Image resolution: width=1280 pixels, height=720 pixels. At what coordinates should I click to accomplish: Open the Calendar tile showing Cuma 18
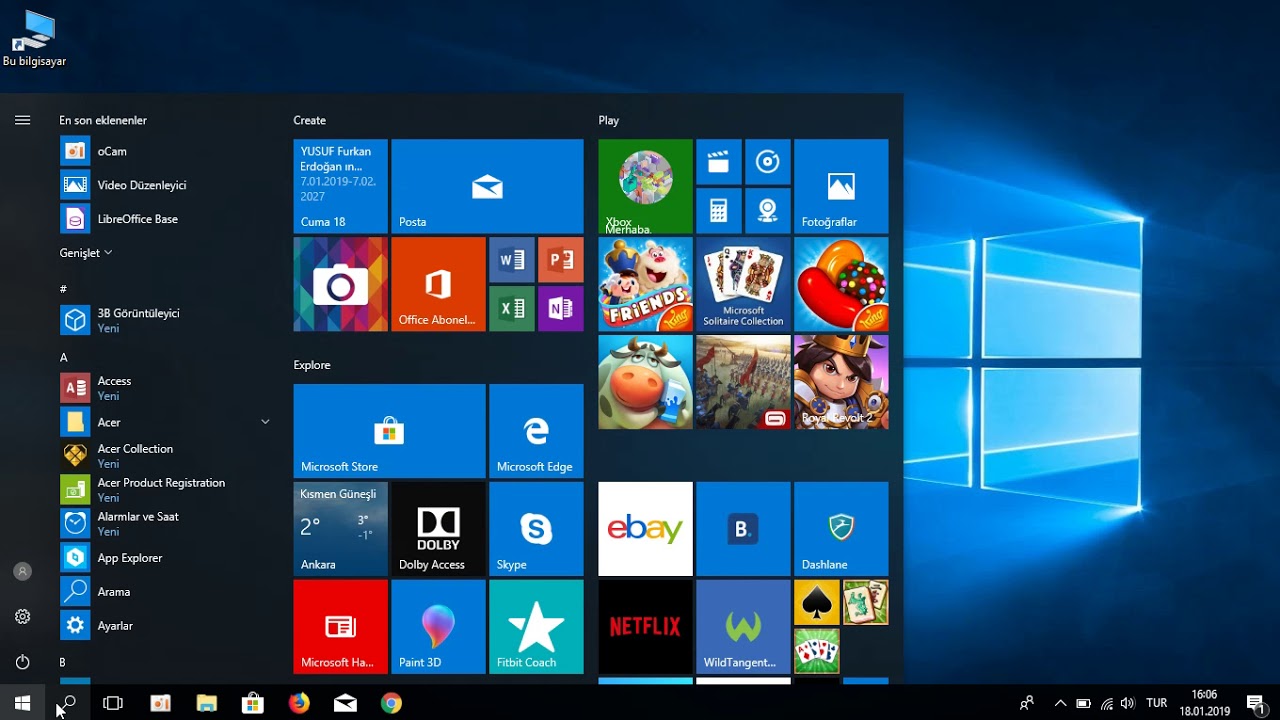pyautogui.click(x=340, y=186)
